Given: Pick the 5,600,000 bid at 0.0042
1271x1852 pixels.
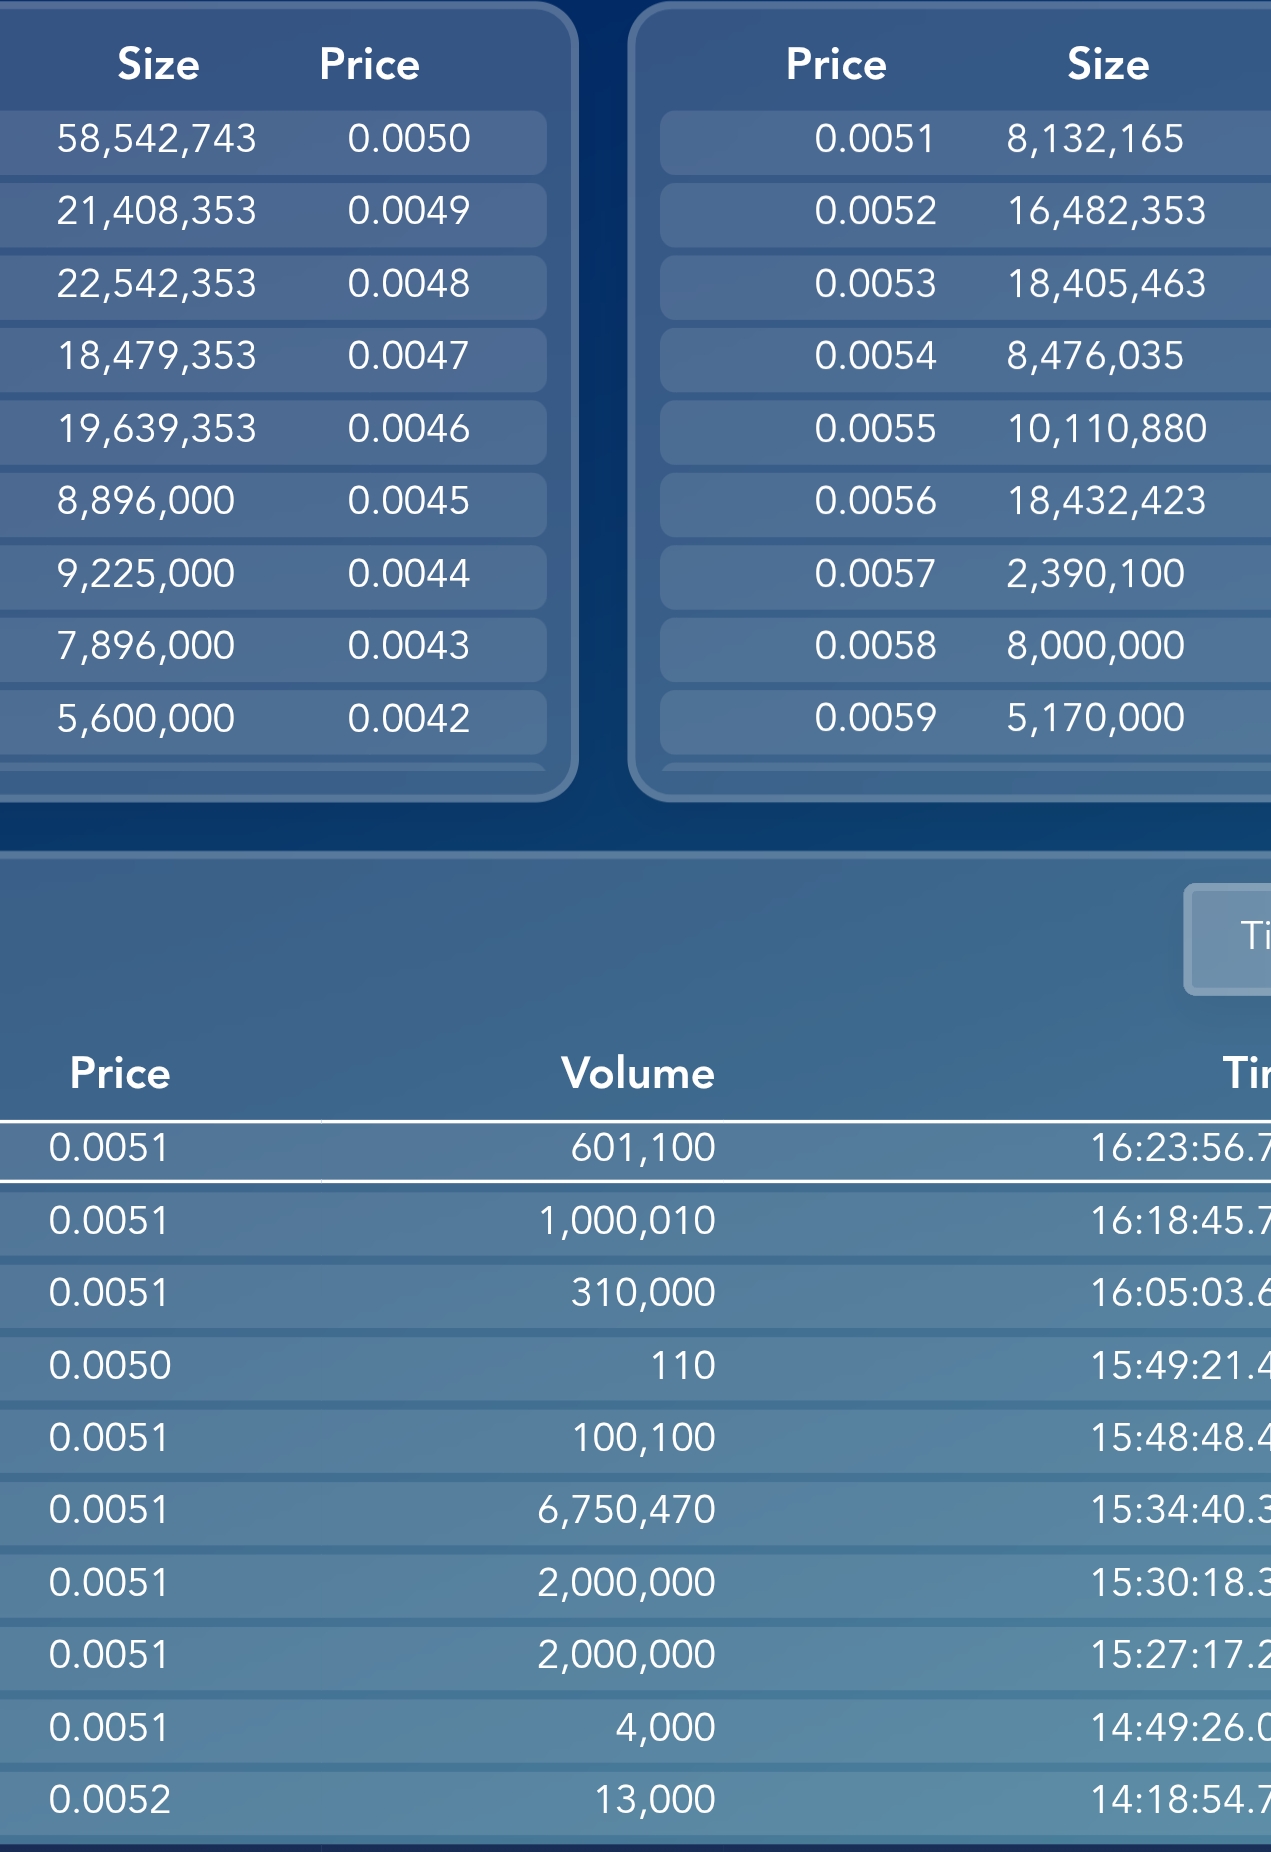Looking at the screenshot, I should (x=270, y=718).
